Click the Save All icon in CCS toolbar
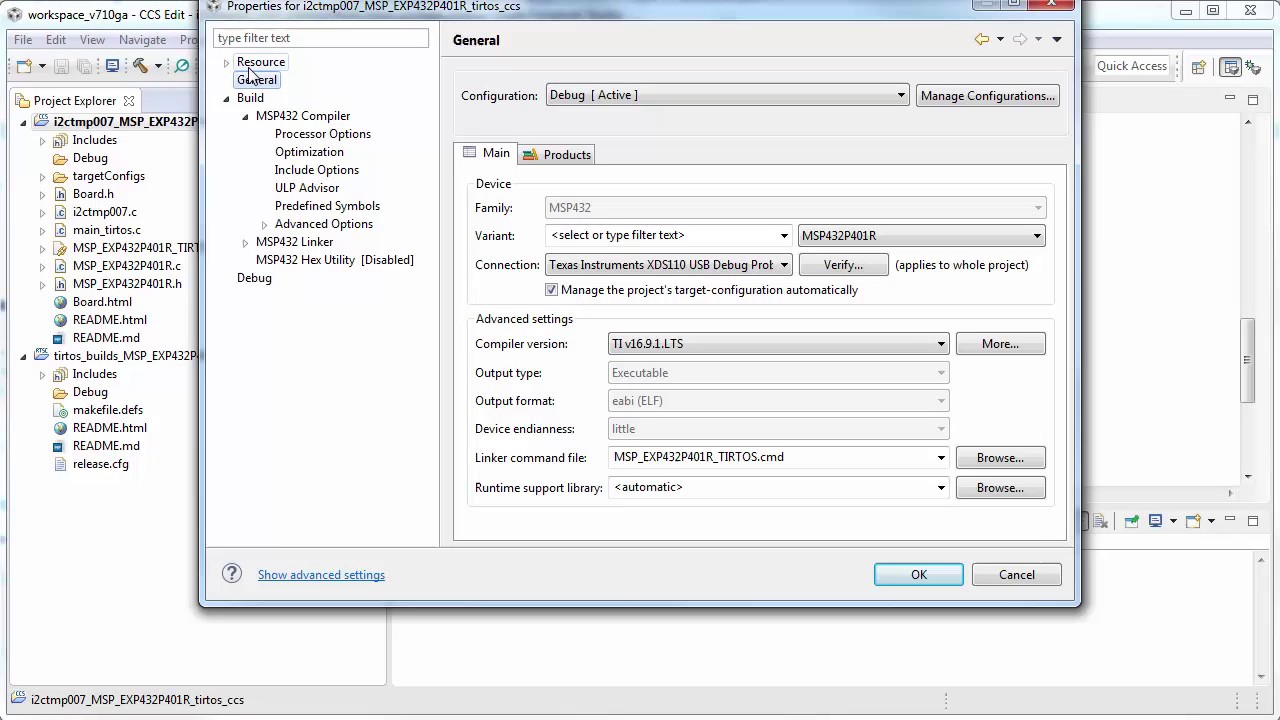The width and height of the screenshot is (1280, 720). pyautogui.click(x=85, y=66)
